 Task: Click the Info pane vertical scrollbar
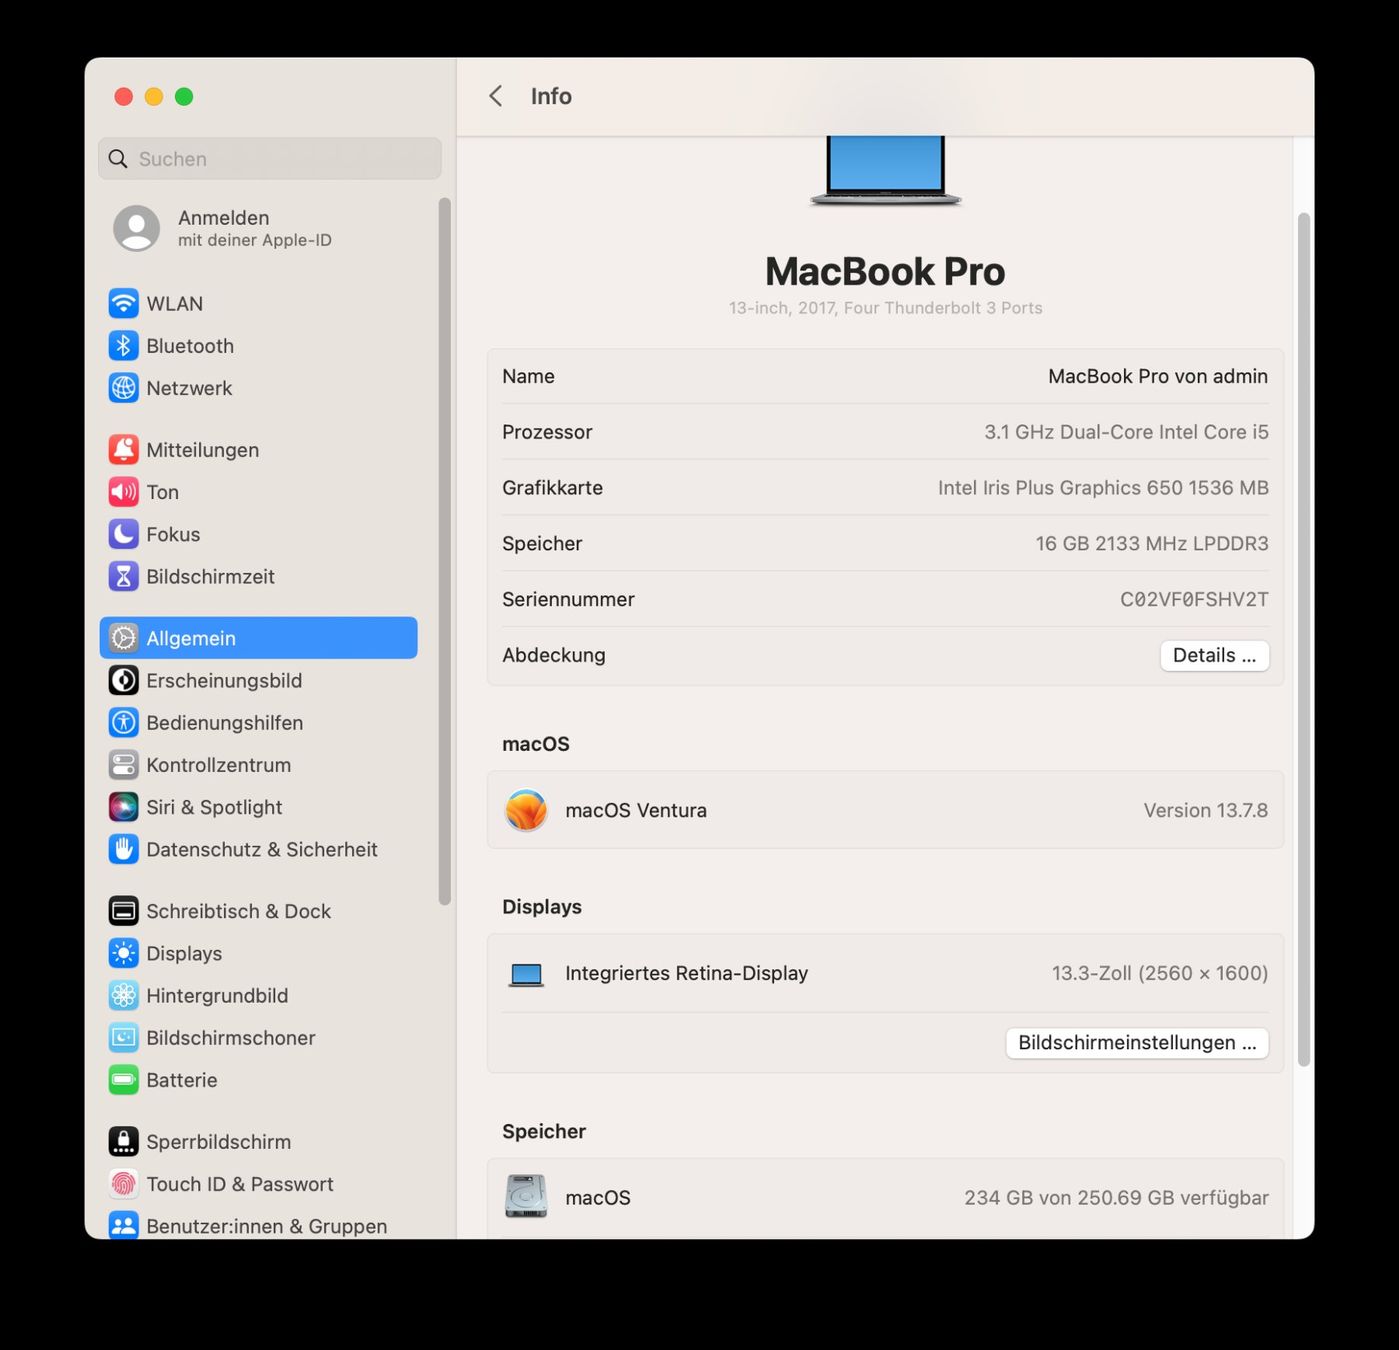[1303, 640]
